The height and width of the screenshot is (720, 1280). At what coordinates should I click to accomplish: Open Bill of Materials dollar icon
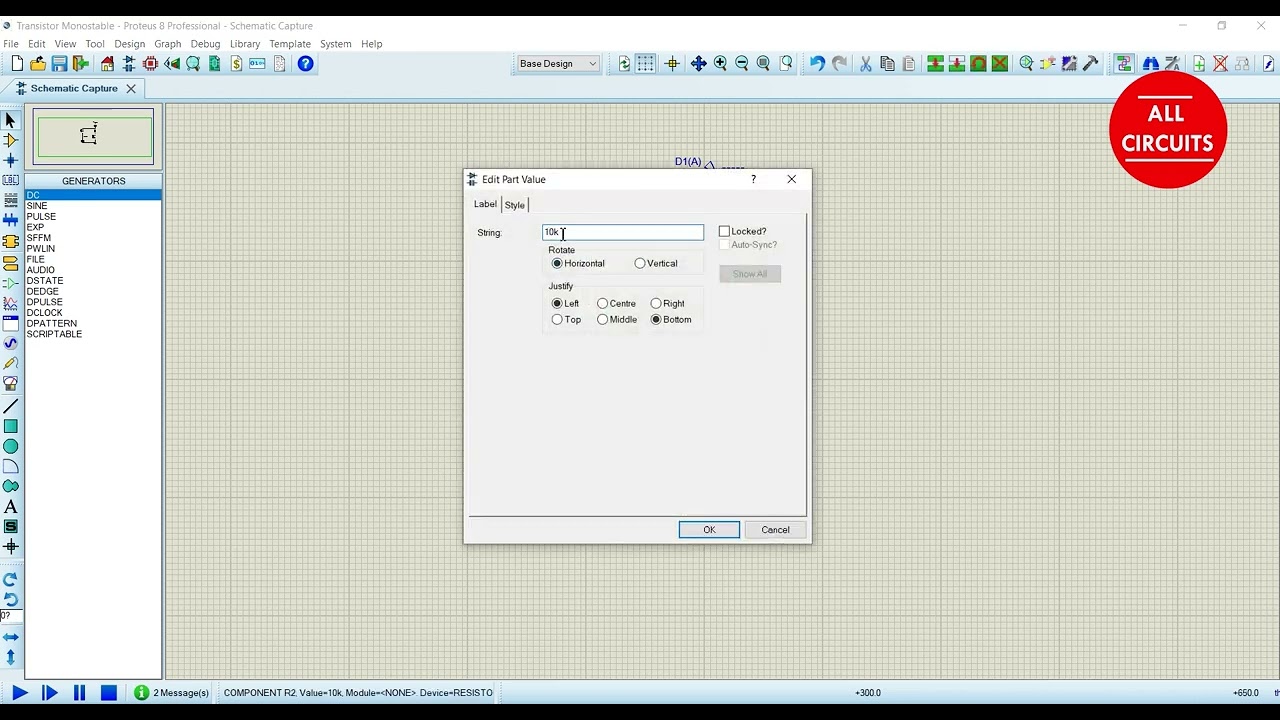236,64
